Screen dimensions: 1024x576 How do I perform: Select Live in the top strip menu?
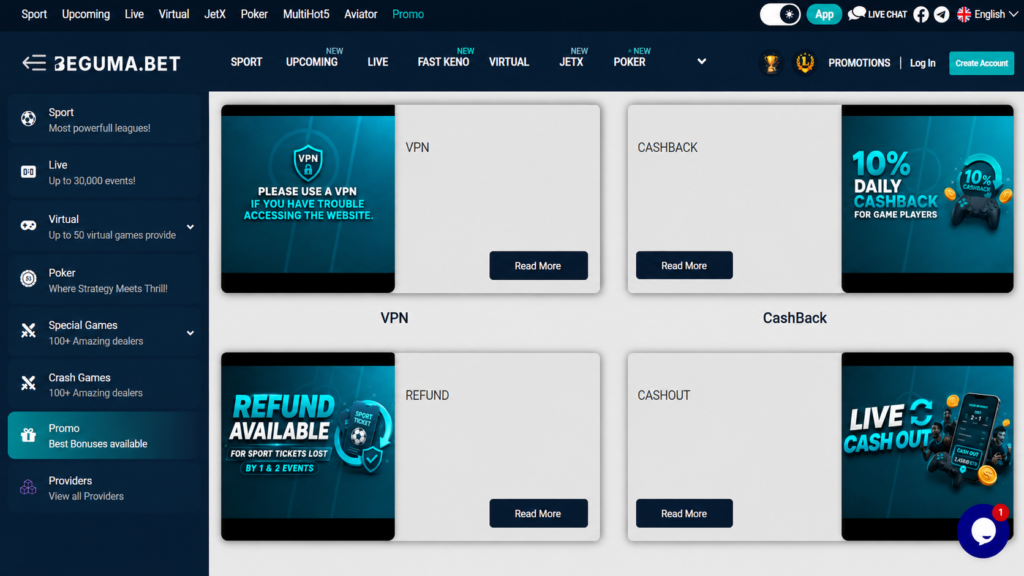(x=134, y=14)
